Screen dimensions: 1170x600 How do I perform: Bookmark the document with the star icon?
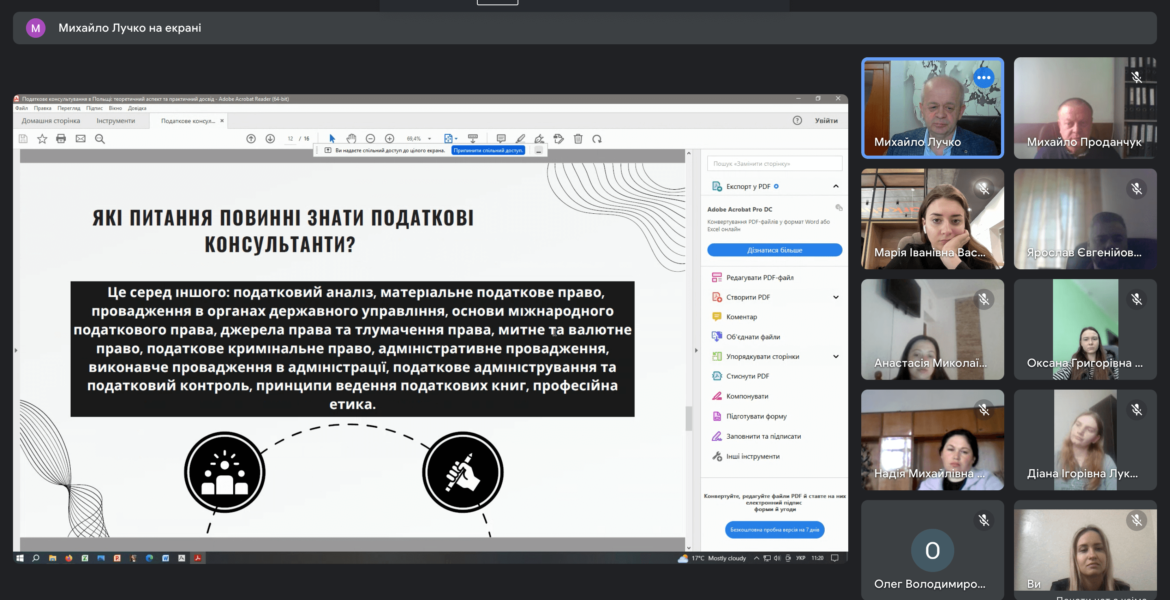point(42,139)
